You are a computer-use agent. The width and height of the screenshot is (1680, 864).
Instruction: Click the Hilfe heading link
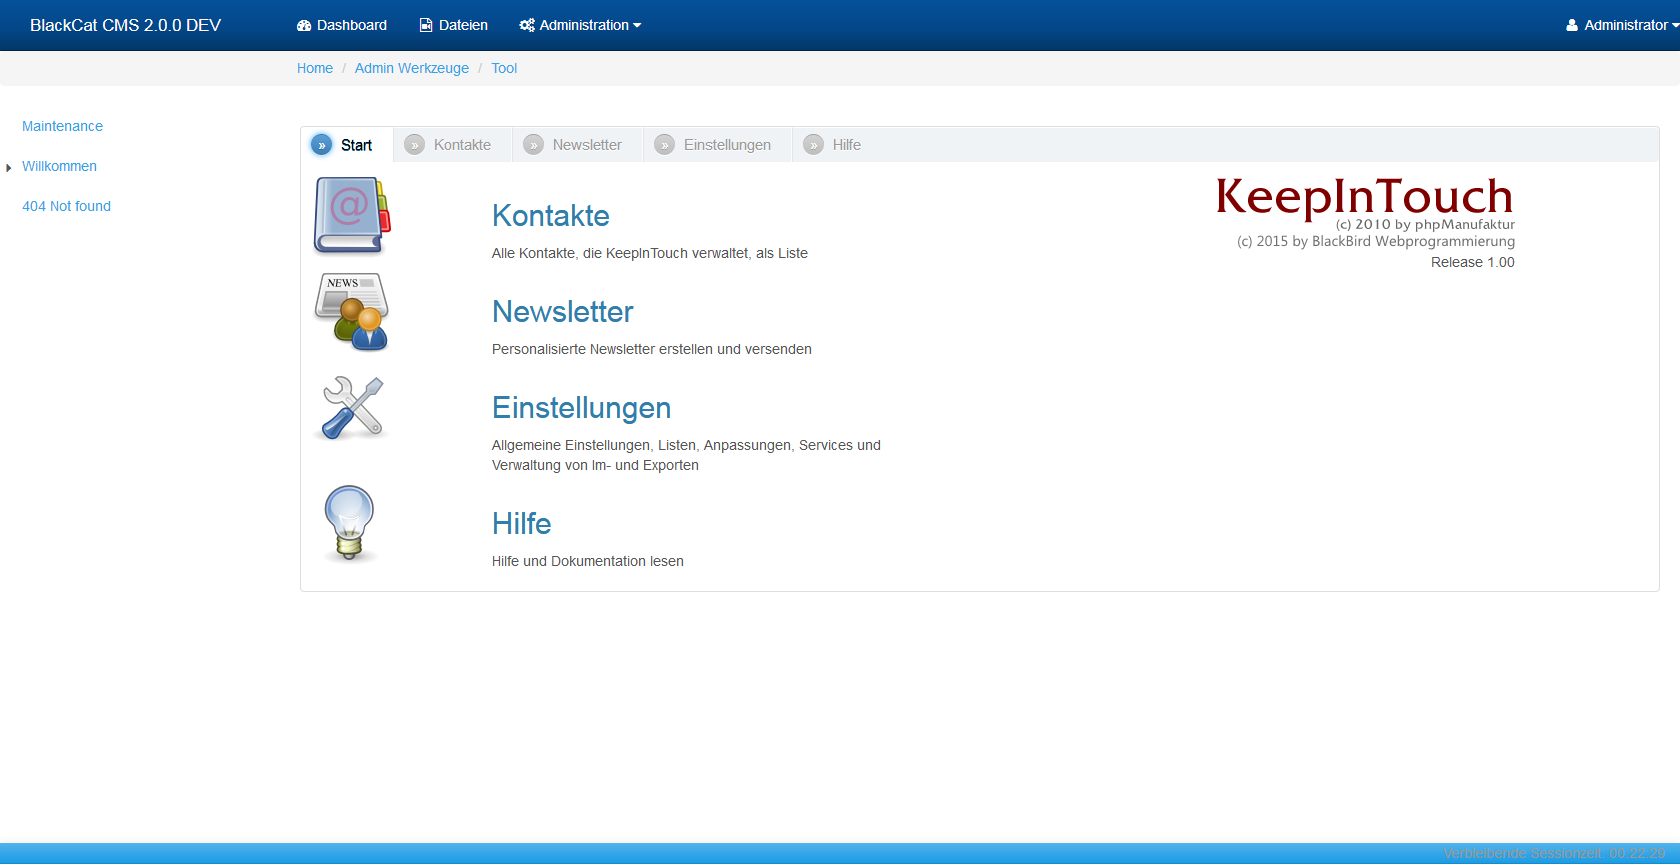pyautogui.click(x=522, y=523)
